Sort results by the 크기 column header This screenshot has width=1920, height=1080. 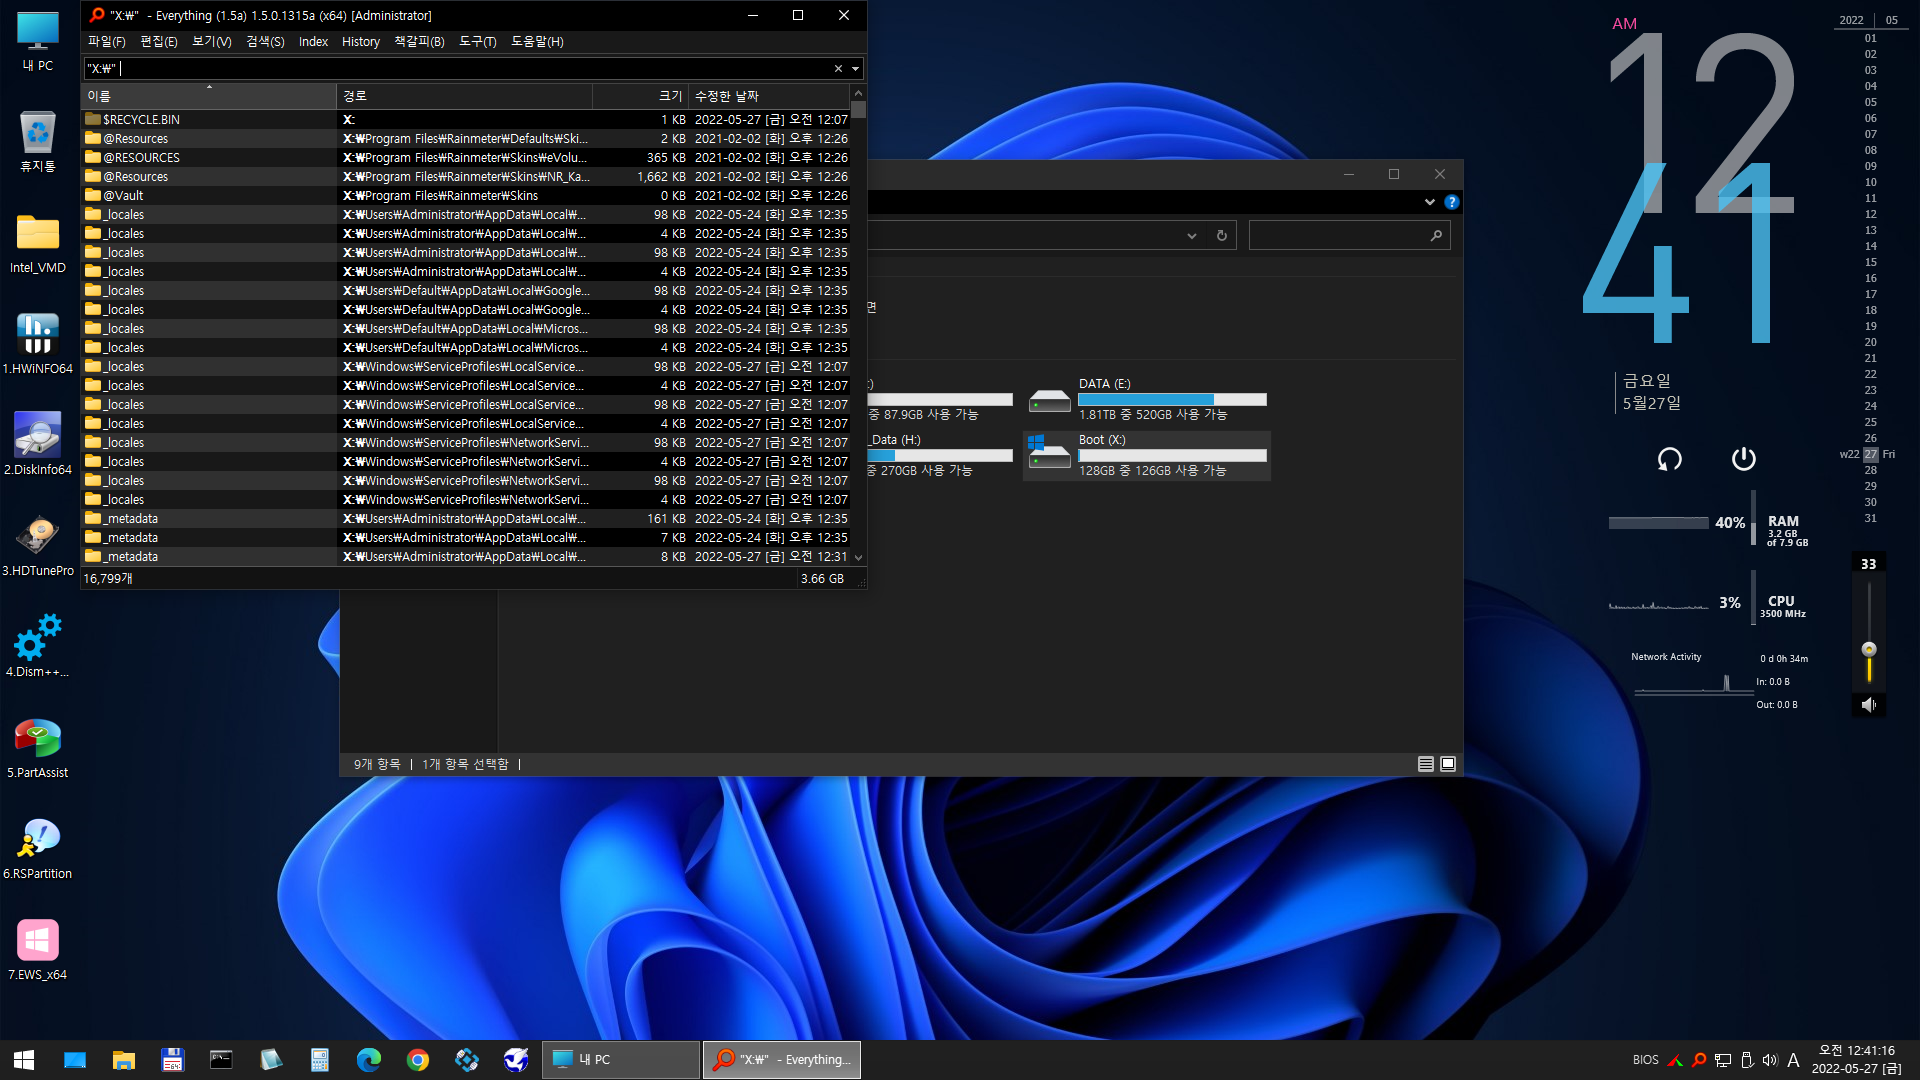pyautogui.click(x=640, y=96)
